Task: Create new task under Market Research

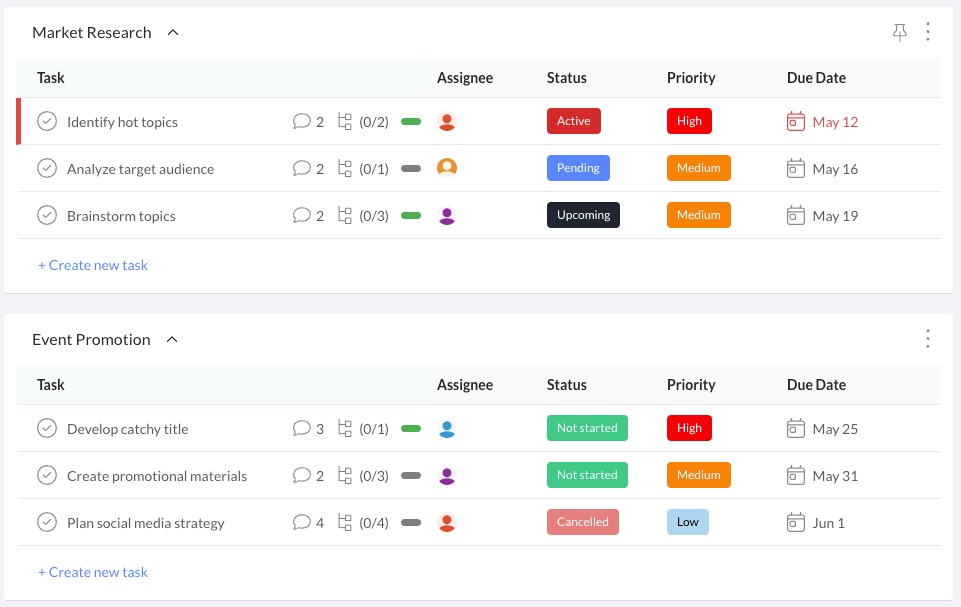Action: 93,265
